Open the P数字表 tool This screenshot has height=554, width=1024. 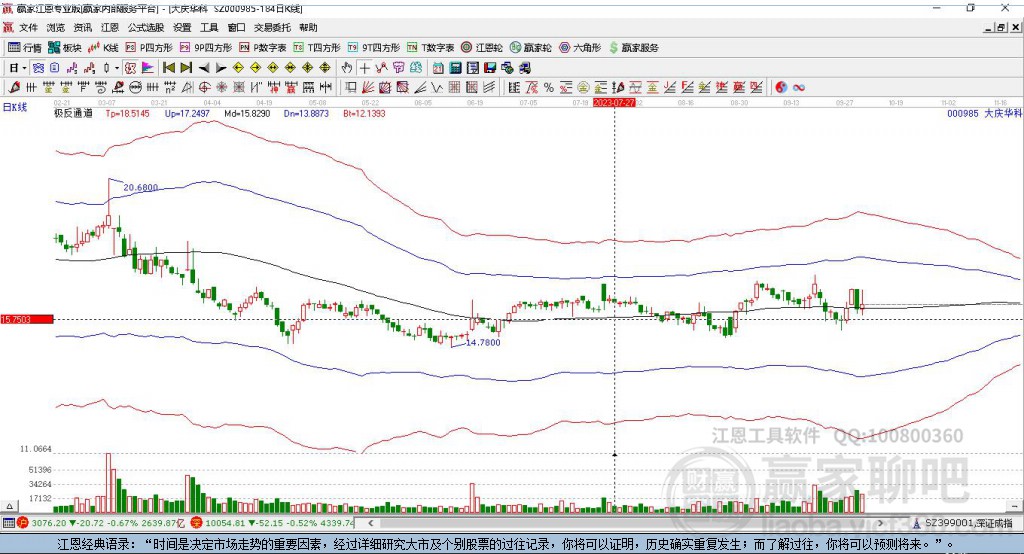click(x=263, y=48)
